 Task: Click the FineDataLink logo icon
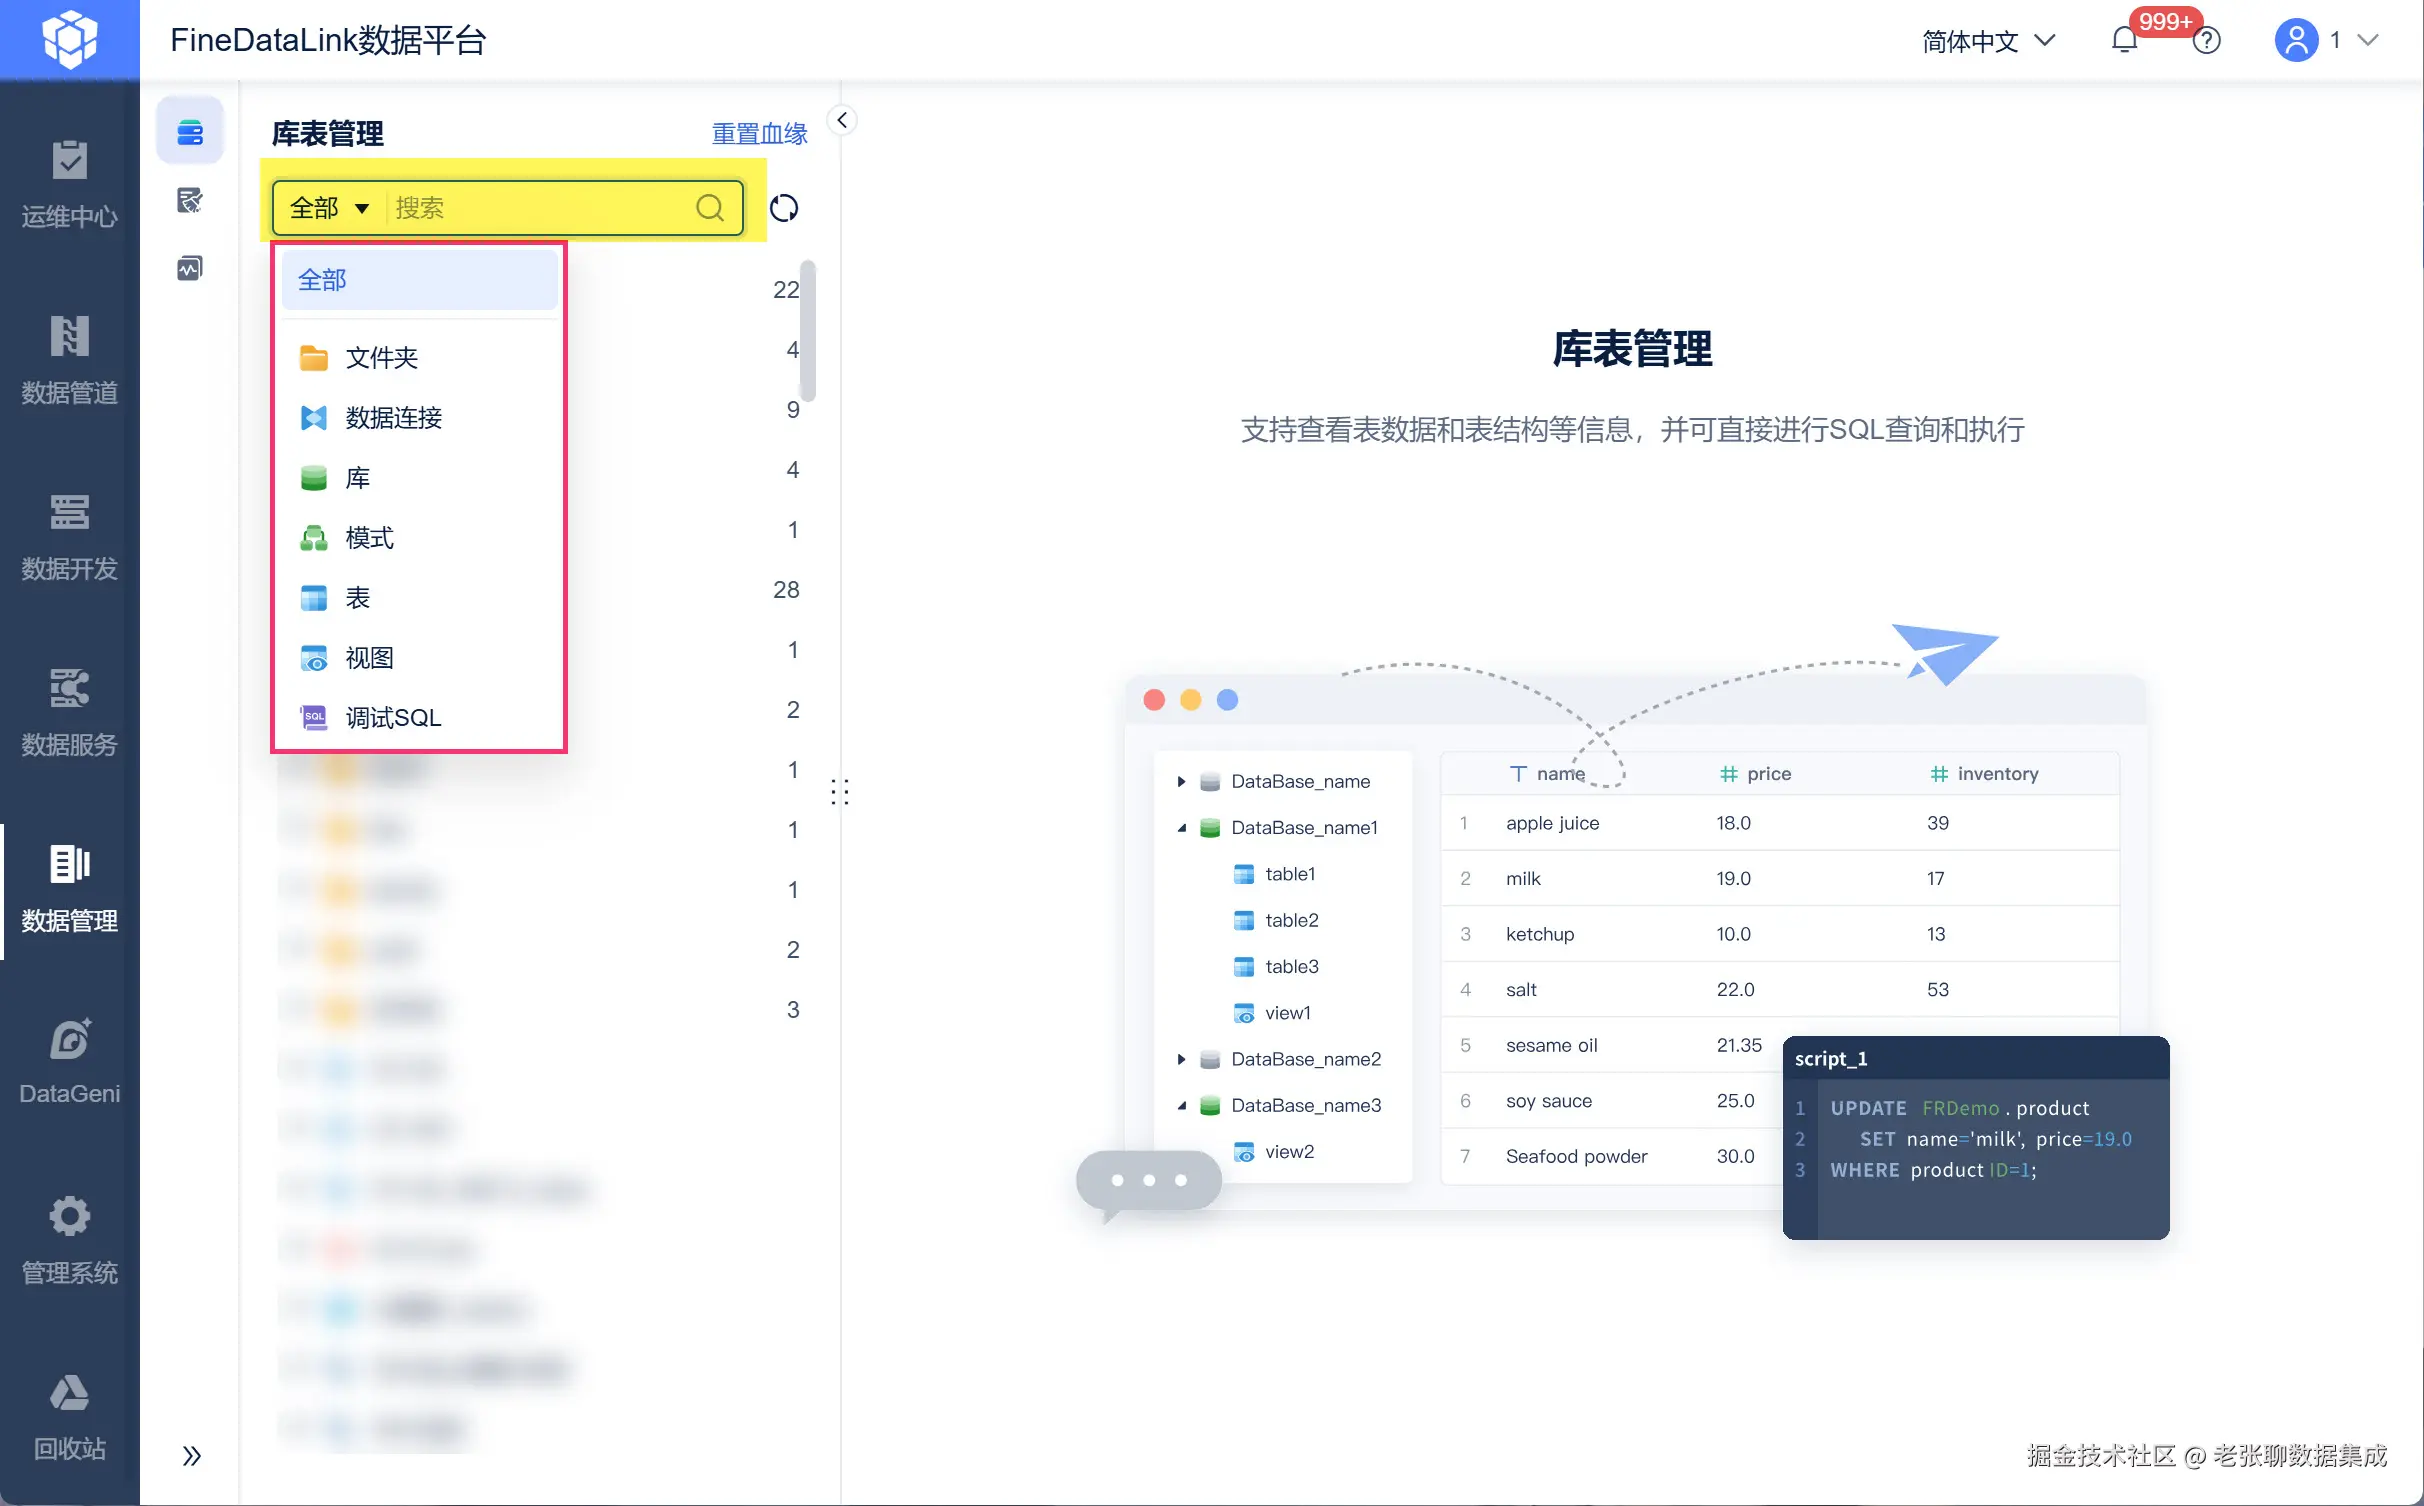click(x=69, y=39)
